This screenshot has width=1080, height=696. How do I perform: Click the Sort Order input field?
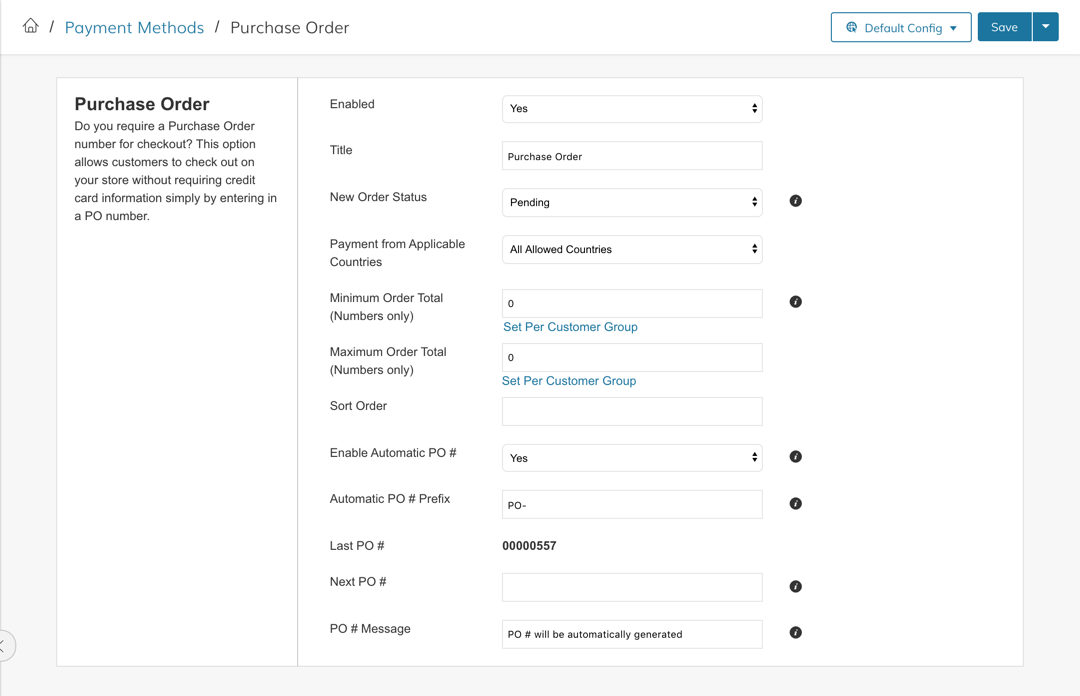coord(632,411)
